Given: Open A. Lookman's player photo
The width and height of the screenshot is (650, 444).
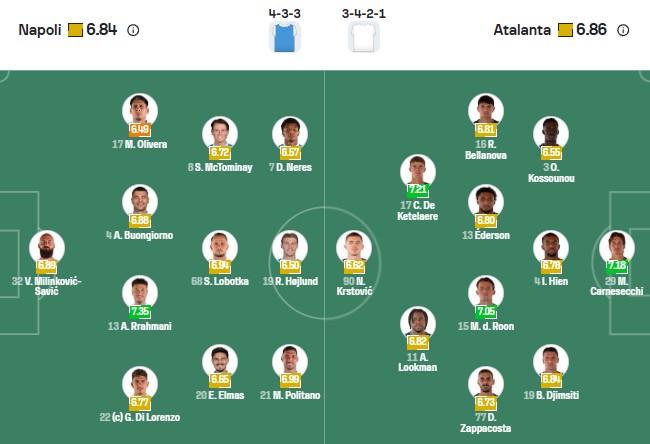Looking at the screenshot, I should pos(419,323).
